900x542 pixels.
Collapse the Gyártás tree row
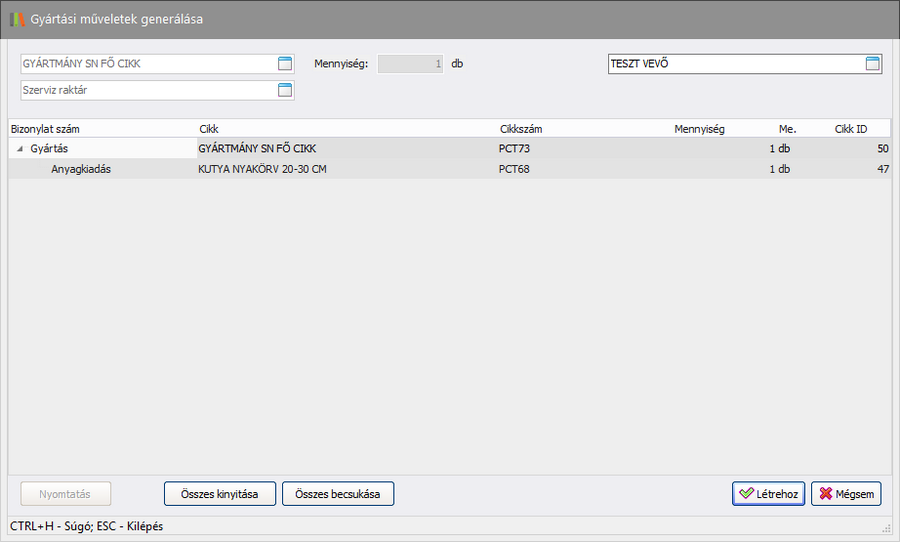pyautogui.click(x=20, y=149)
